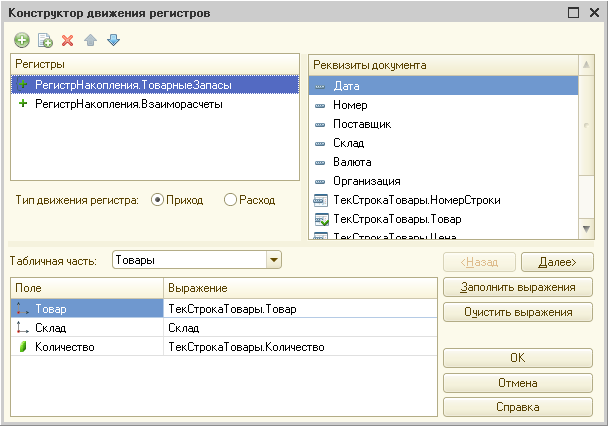Choose Приход movement type

coord(177,200)
